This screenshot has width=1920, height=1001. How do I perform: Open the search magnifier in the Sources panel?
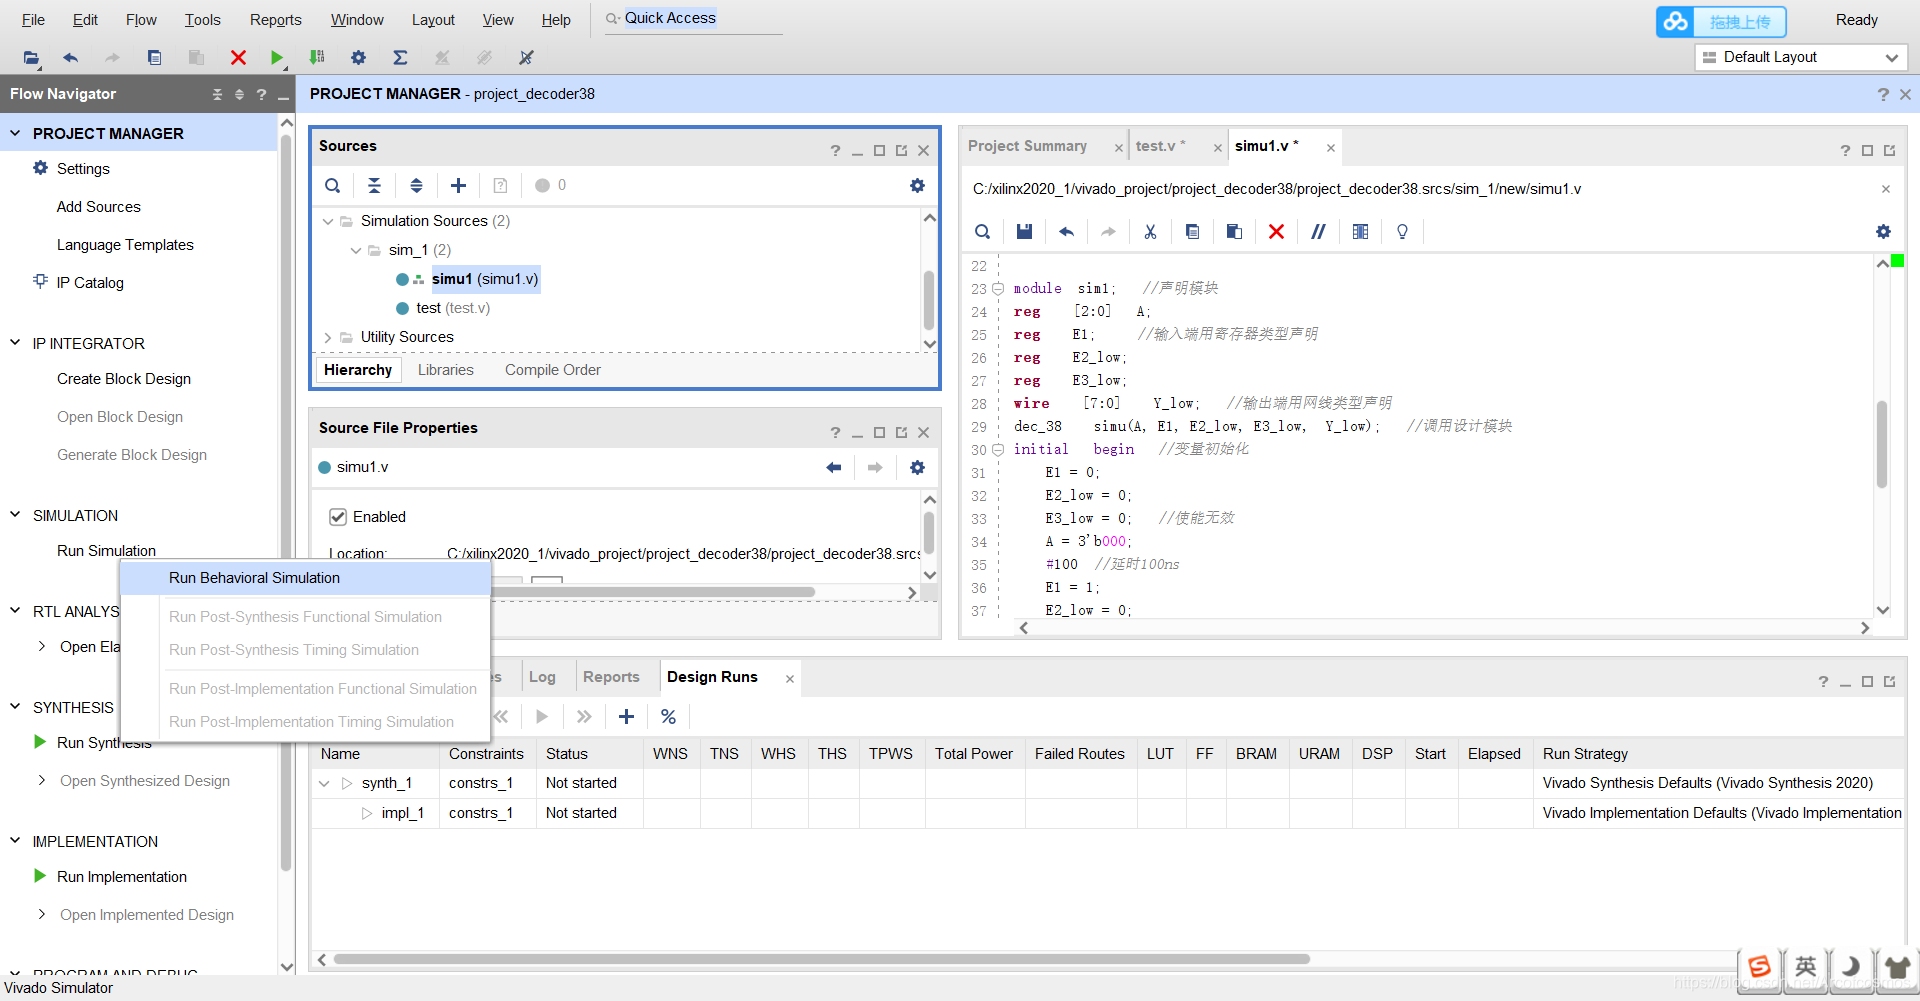[332, 185]
